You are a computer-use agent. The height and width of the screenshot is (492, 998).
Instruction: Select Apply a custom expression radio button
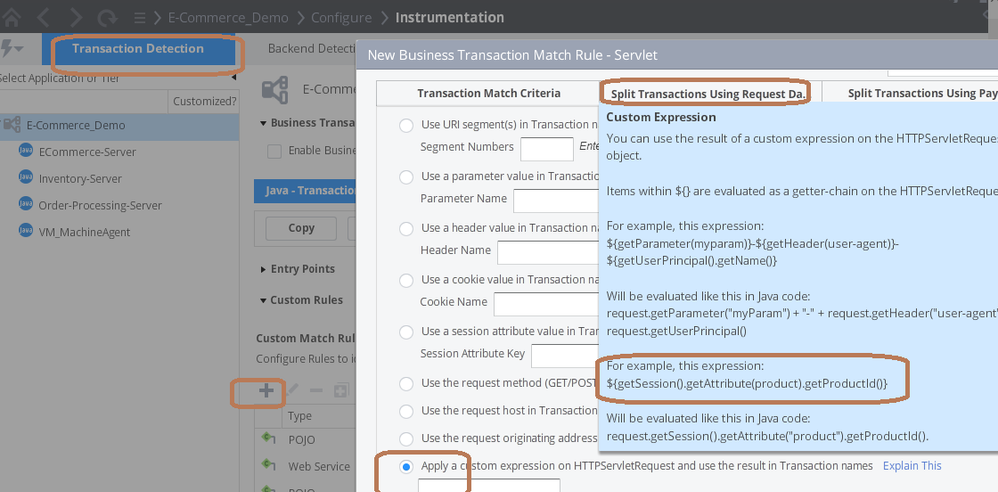pos(406,466)
